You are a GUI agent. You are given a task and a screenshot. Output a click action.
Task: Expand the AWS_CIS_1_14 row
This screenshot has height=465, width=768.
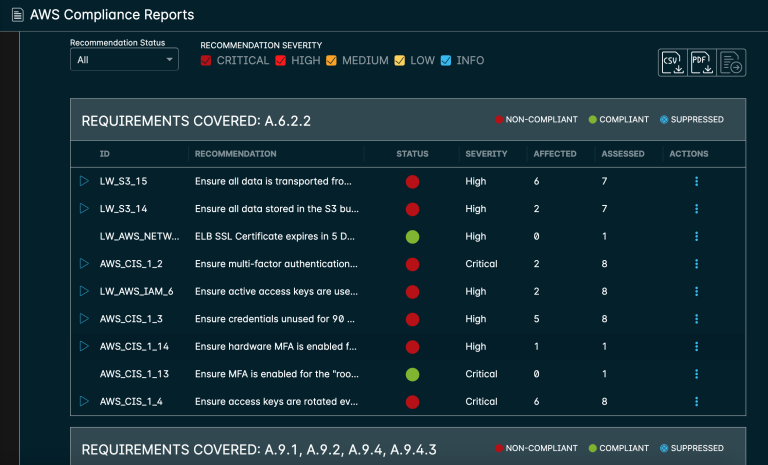click(x=84, y=346)
